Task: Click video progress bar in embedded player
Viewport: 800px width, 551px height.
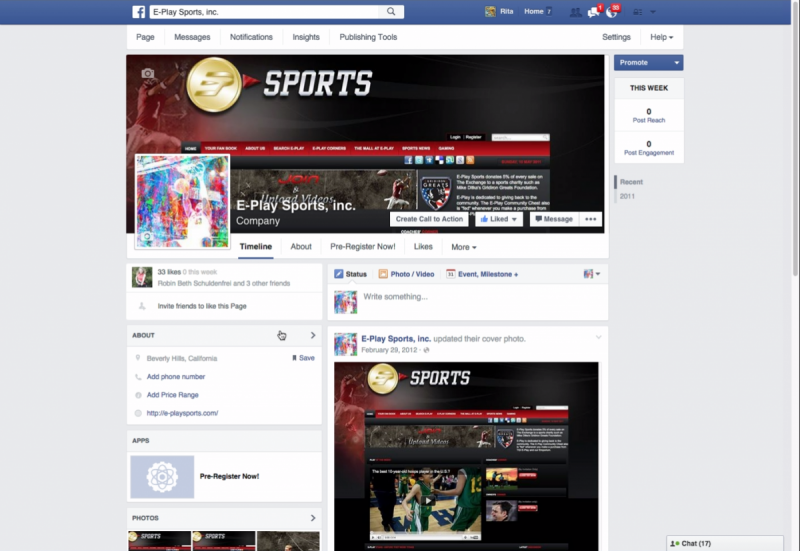Action: pos(427,537)
